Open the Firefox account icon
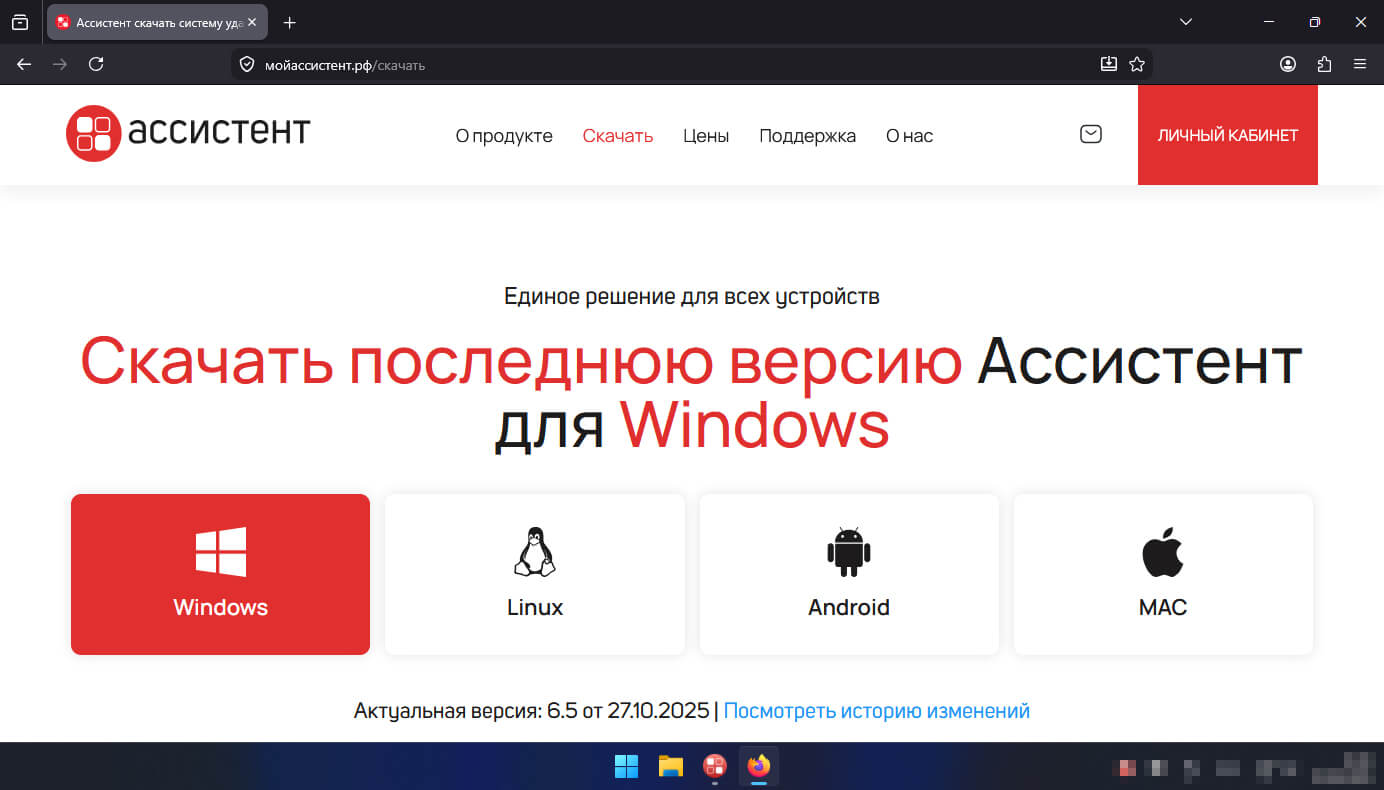The width and height of the screenshot is (1384, 790). tap(1288, 64)
